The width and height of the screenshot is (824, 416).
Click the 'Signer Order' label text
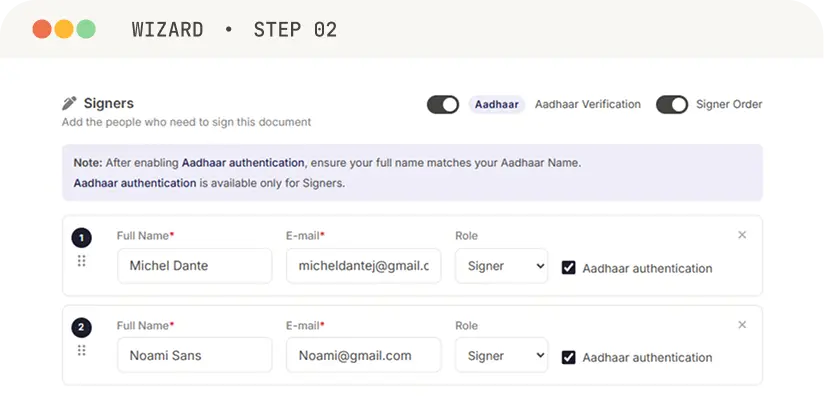pos(729,105)
